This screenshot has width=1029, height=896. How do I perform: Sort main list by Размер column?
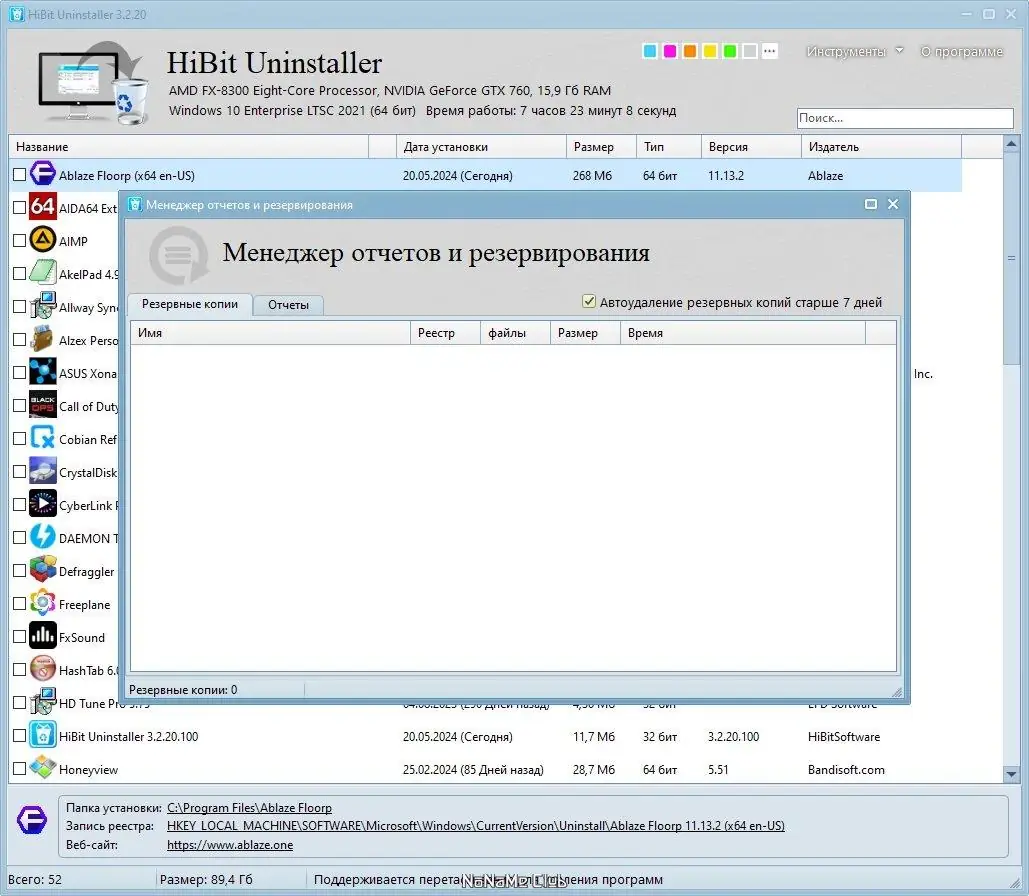pyautogui.click(x=600, y=146)
